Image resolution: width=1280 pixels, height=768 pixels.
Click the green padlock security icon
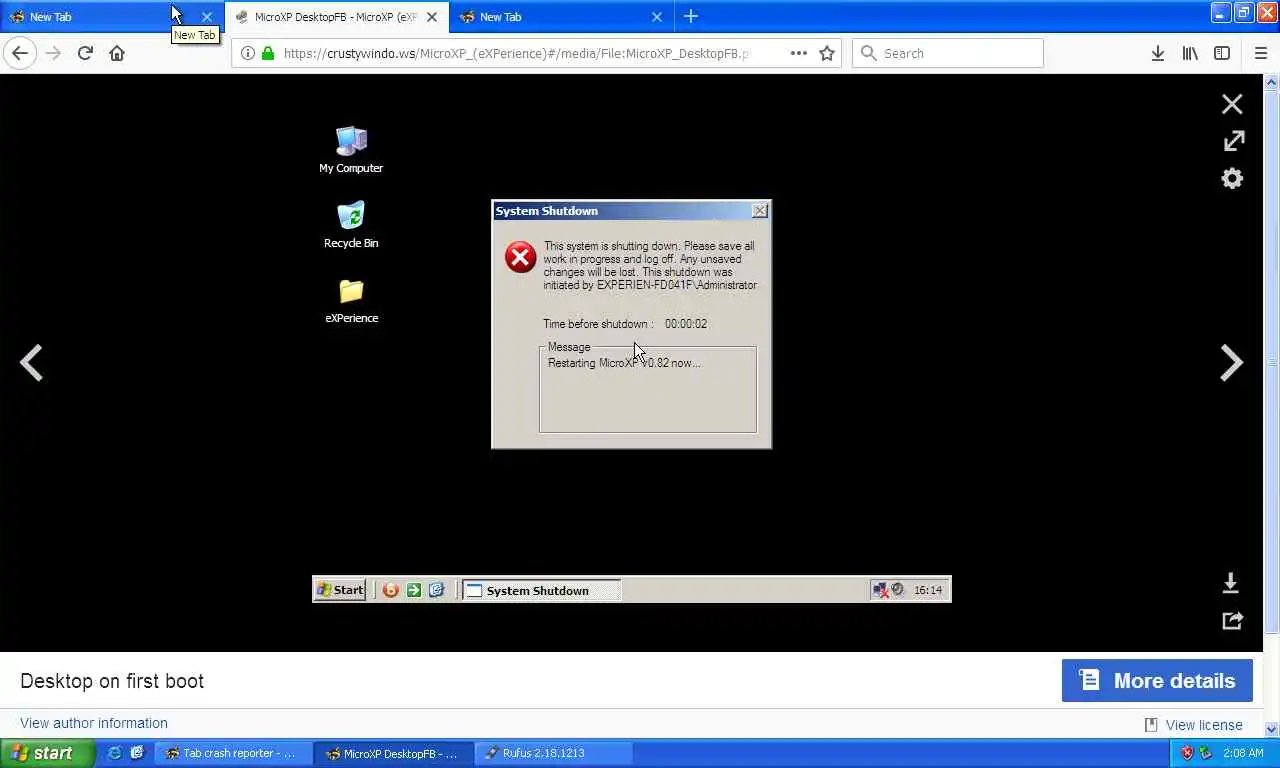click(267, 53)
